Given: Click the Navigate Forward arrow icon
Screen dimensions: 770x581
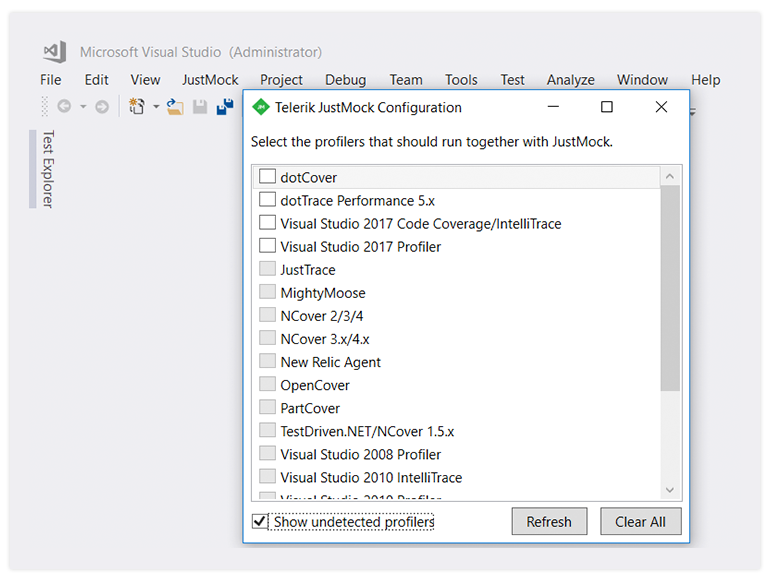Looking at the screenshot, I should point(102,107).
